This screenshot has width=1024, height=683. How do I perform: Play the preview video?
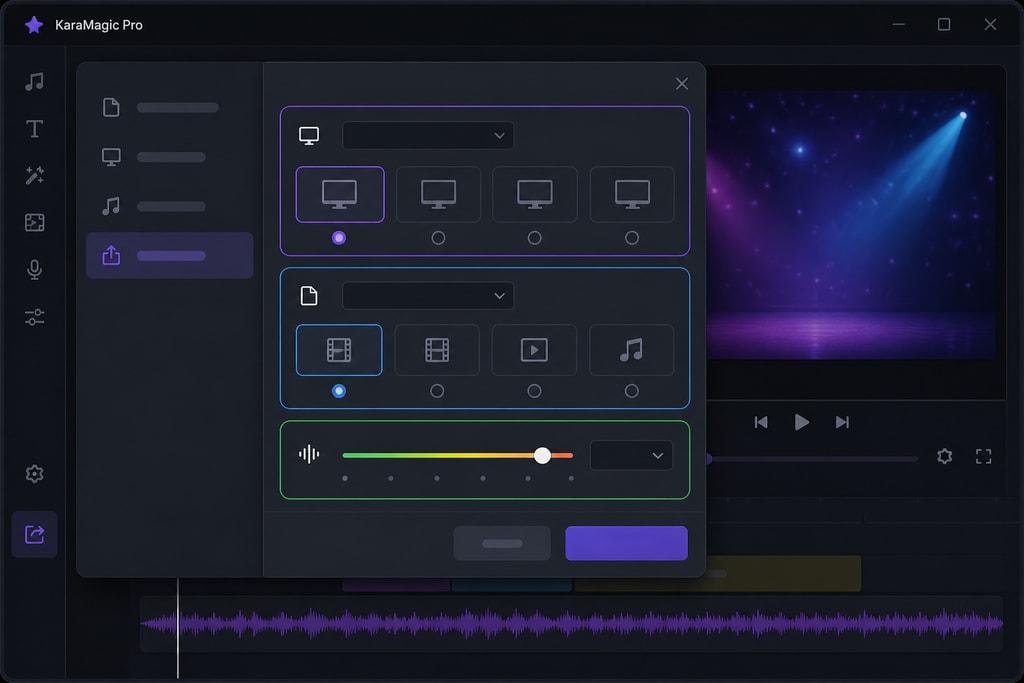pyautogui.click(x=801, y=422)
